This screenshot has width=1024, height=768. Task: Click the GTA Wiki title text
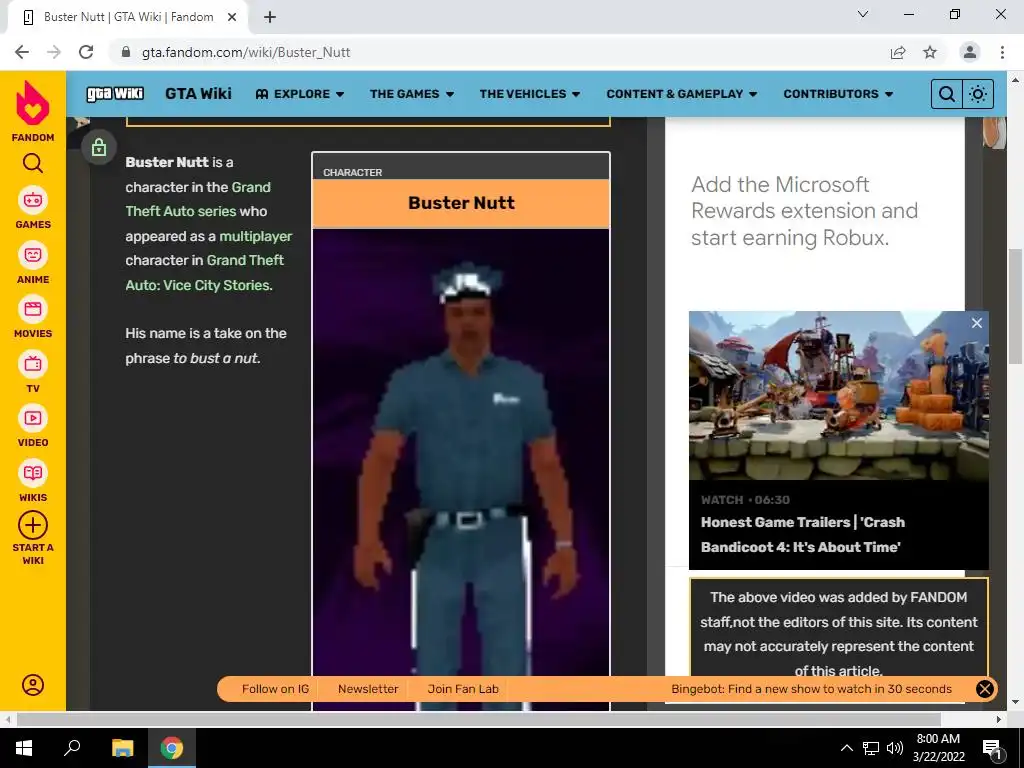pyautogui.click(x=199, y=93)
